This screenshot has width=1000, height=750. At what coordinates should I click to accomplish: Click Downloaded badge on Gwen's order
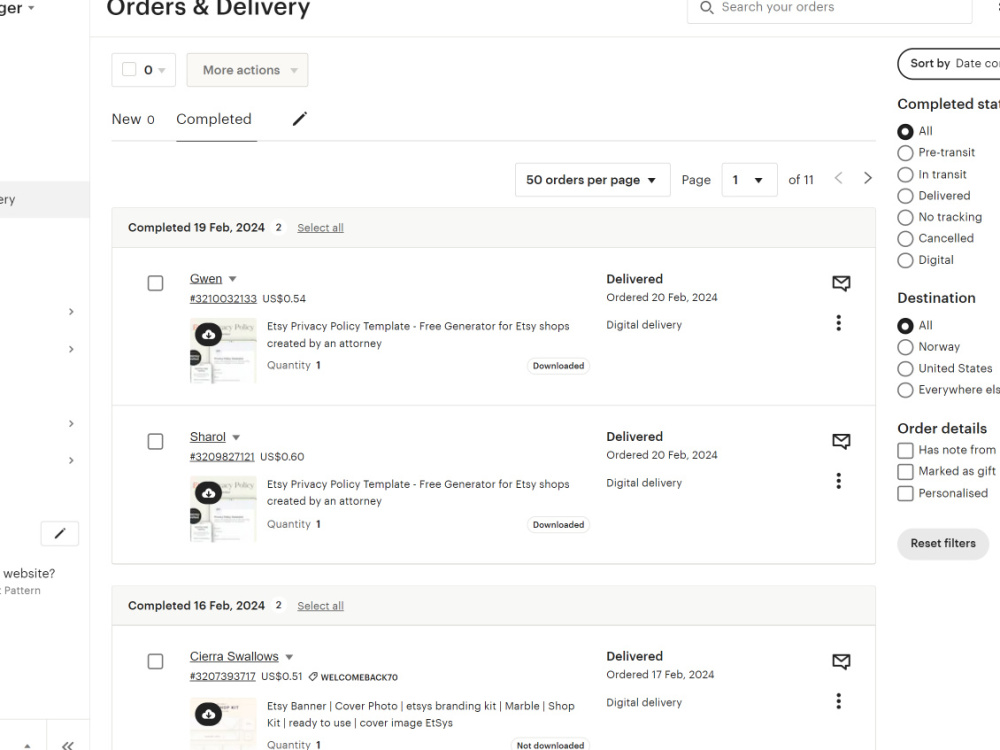pyautogui.click(x=559, y=366)
